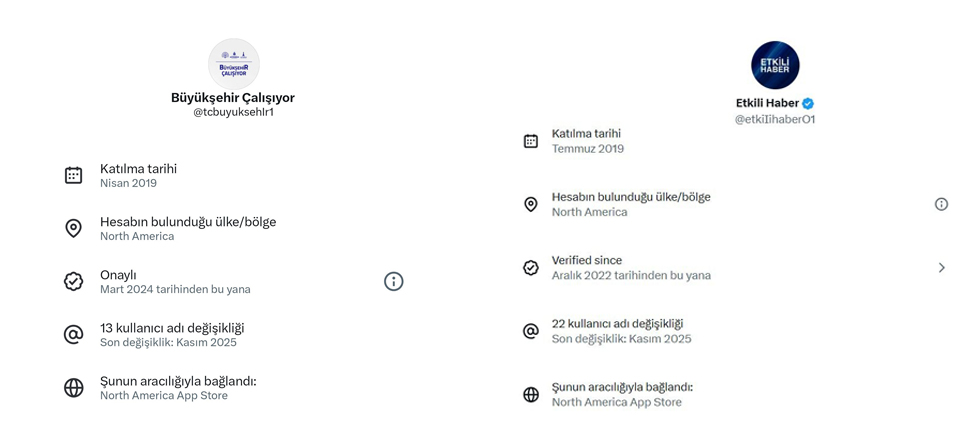Image resolution: width=975 pixels, height=448 pixels.
Task: Click the calendar icon beside Temmuz 2019
Action: coord(531,141)
